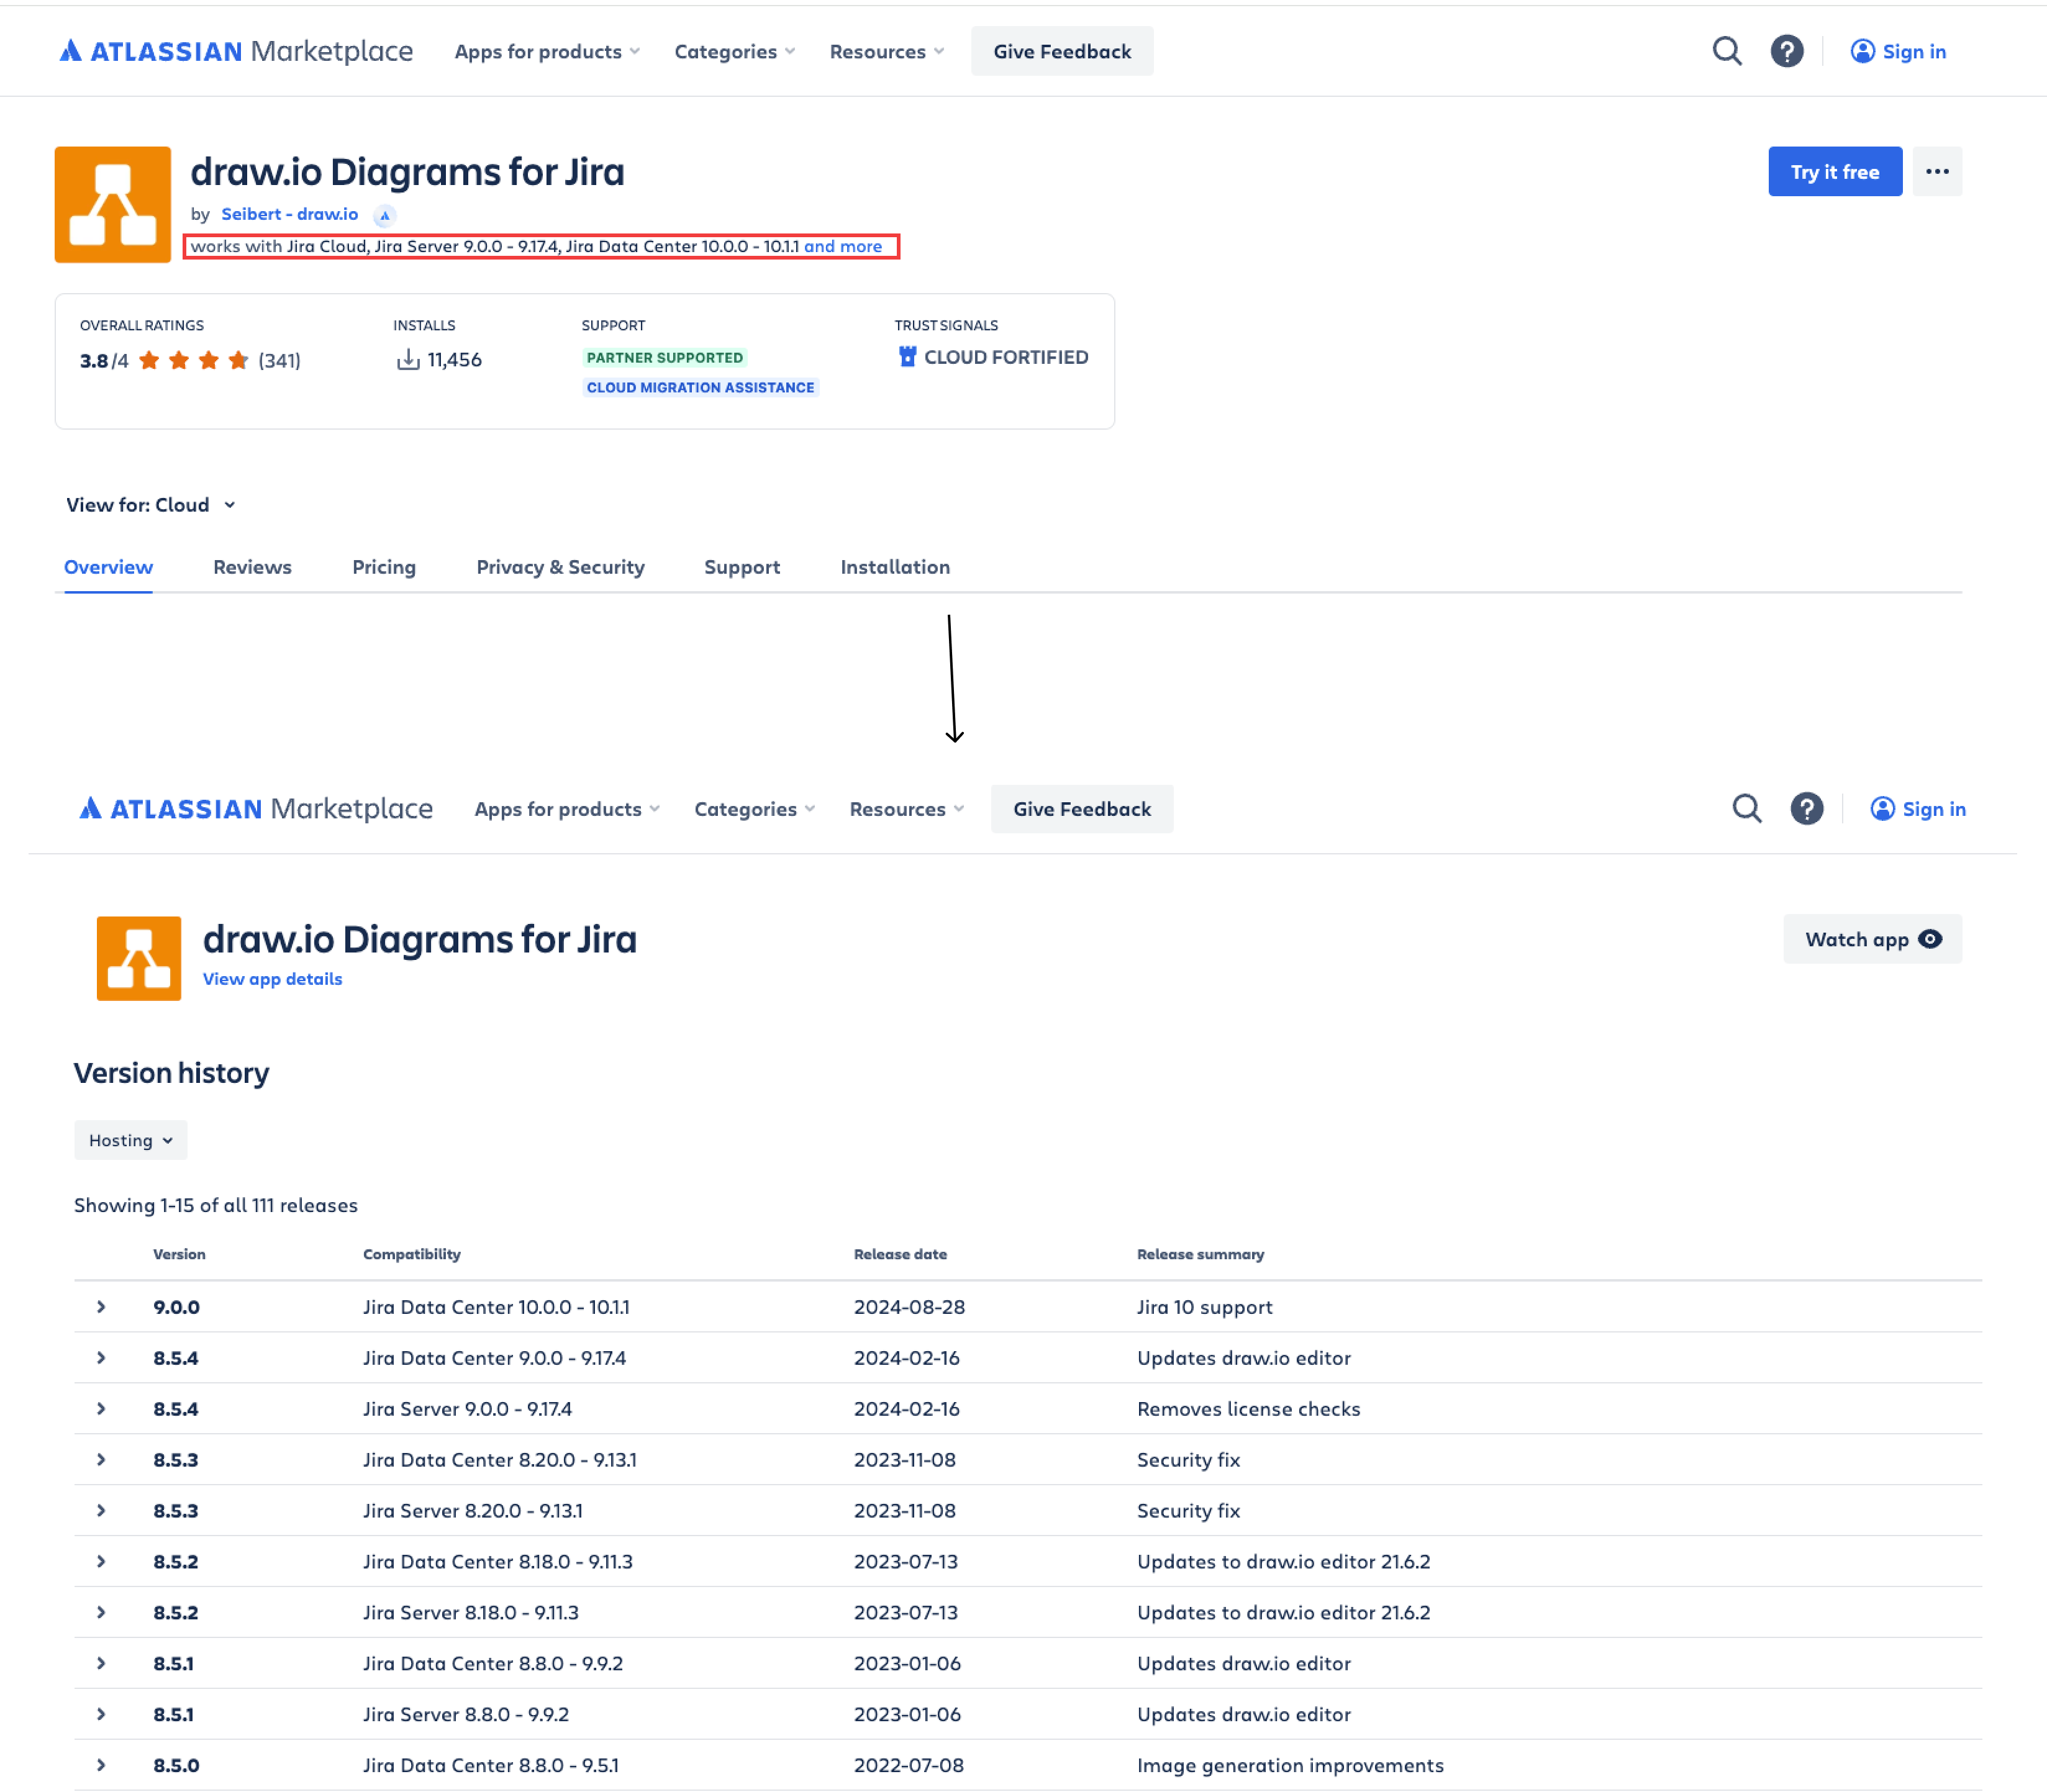The height and width of the screenshot is (1792, 2047).
Task: Open the Hosting filter dropdown
Action: tap(129, 1139)
